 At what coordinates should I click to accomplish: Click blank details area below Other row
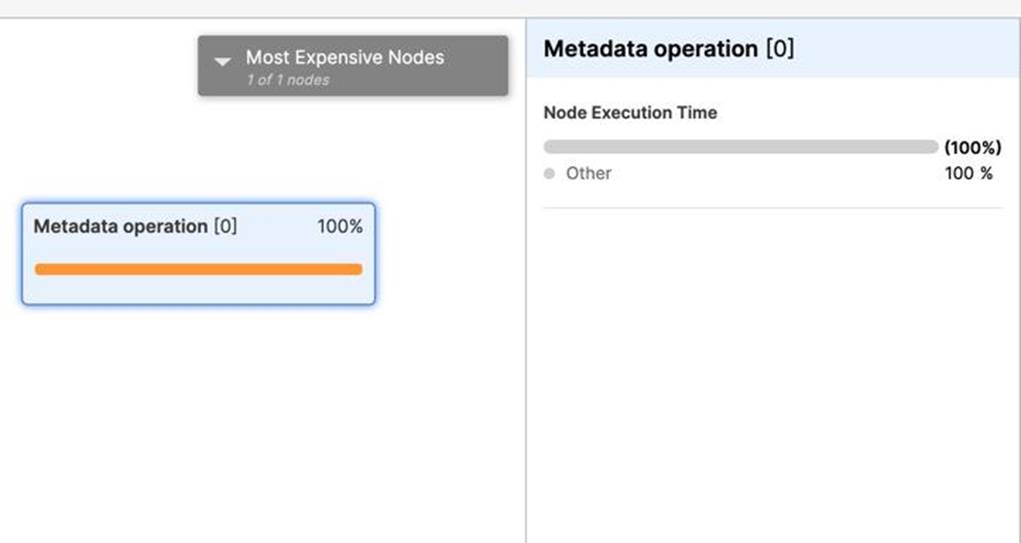point(772,380)
